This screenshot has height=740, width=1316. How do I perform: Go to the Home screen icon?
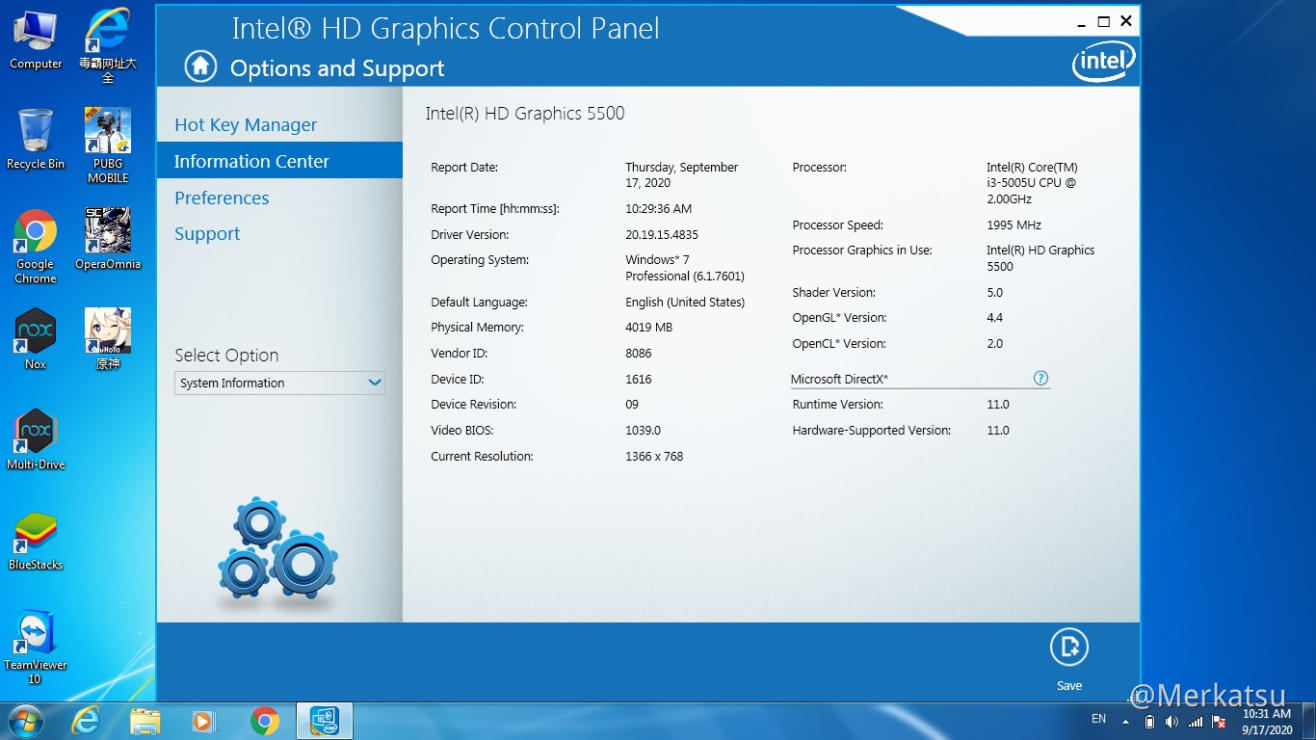point(201,67)
